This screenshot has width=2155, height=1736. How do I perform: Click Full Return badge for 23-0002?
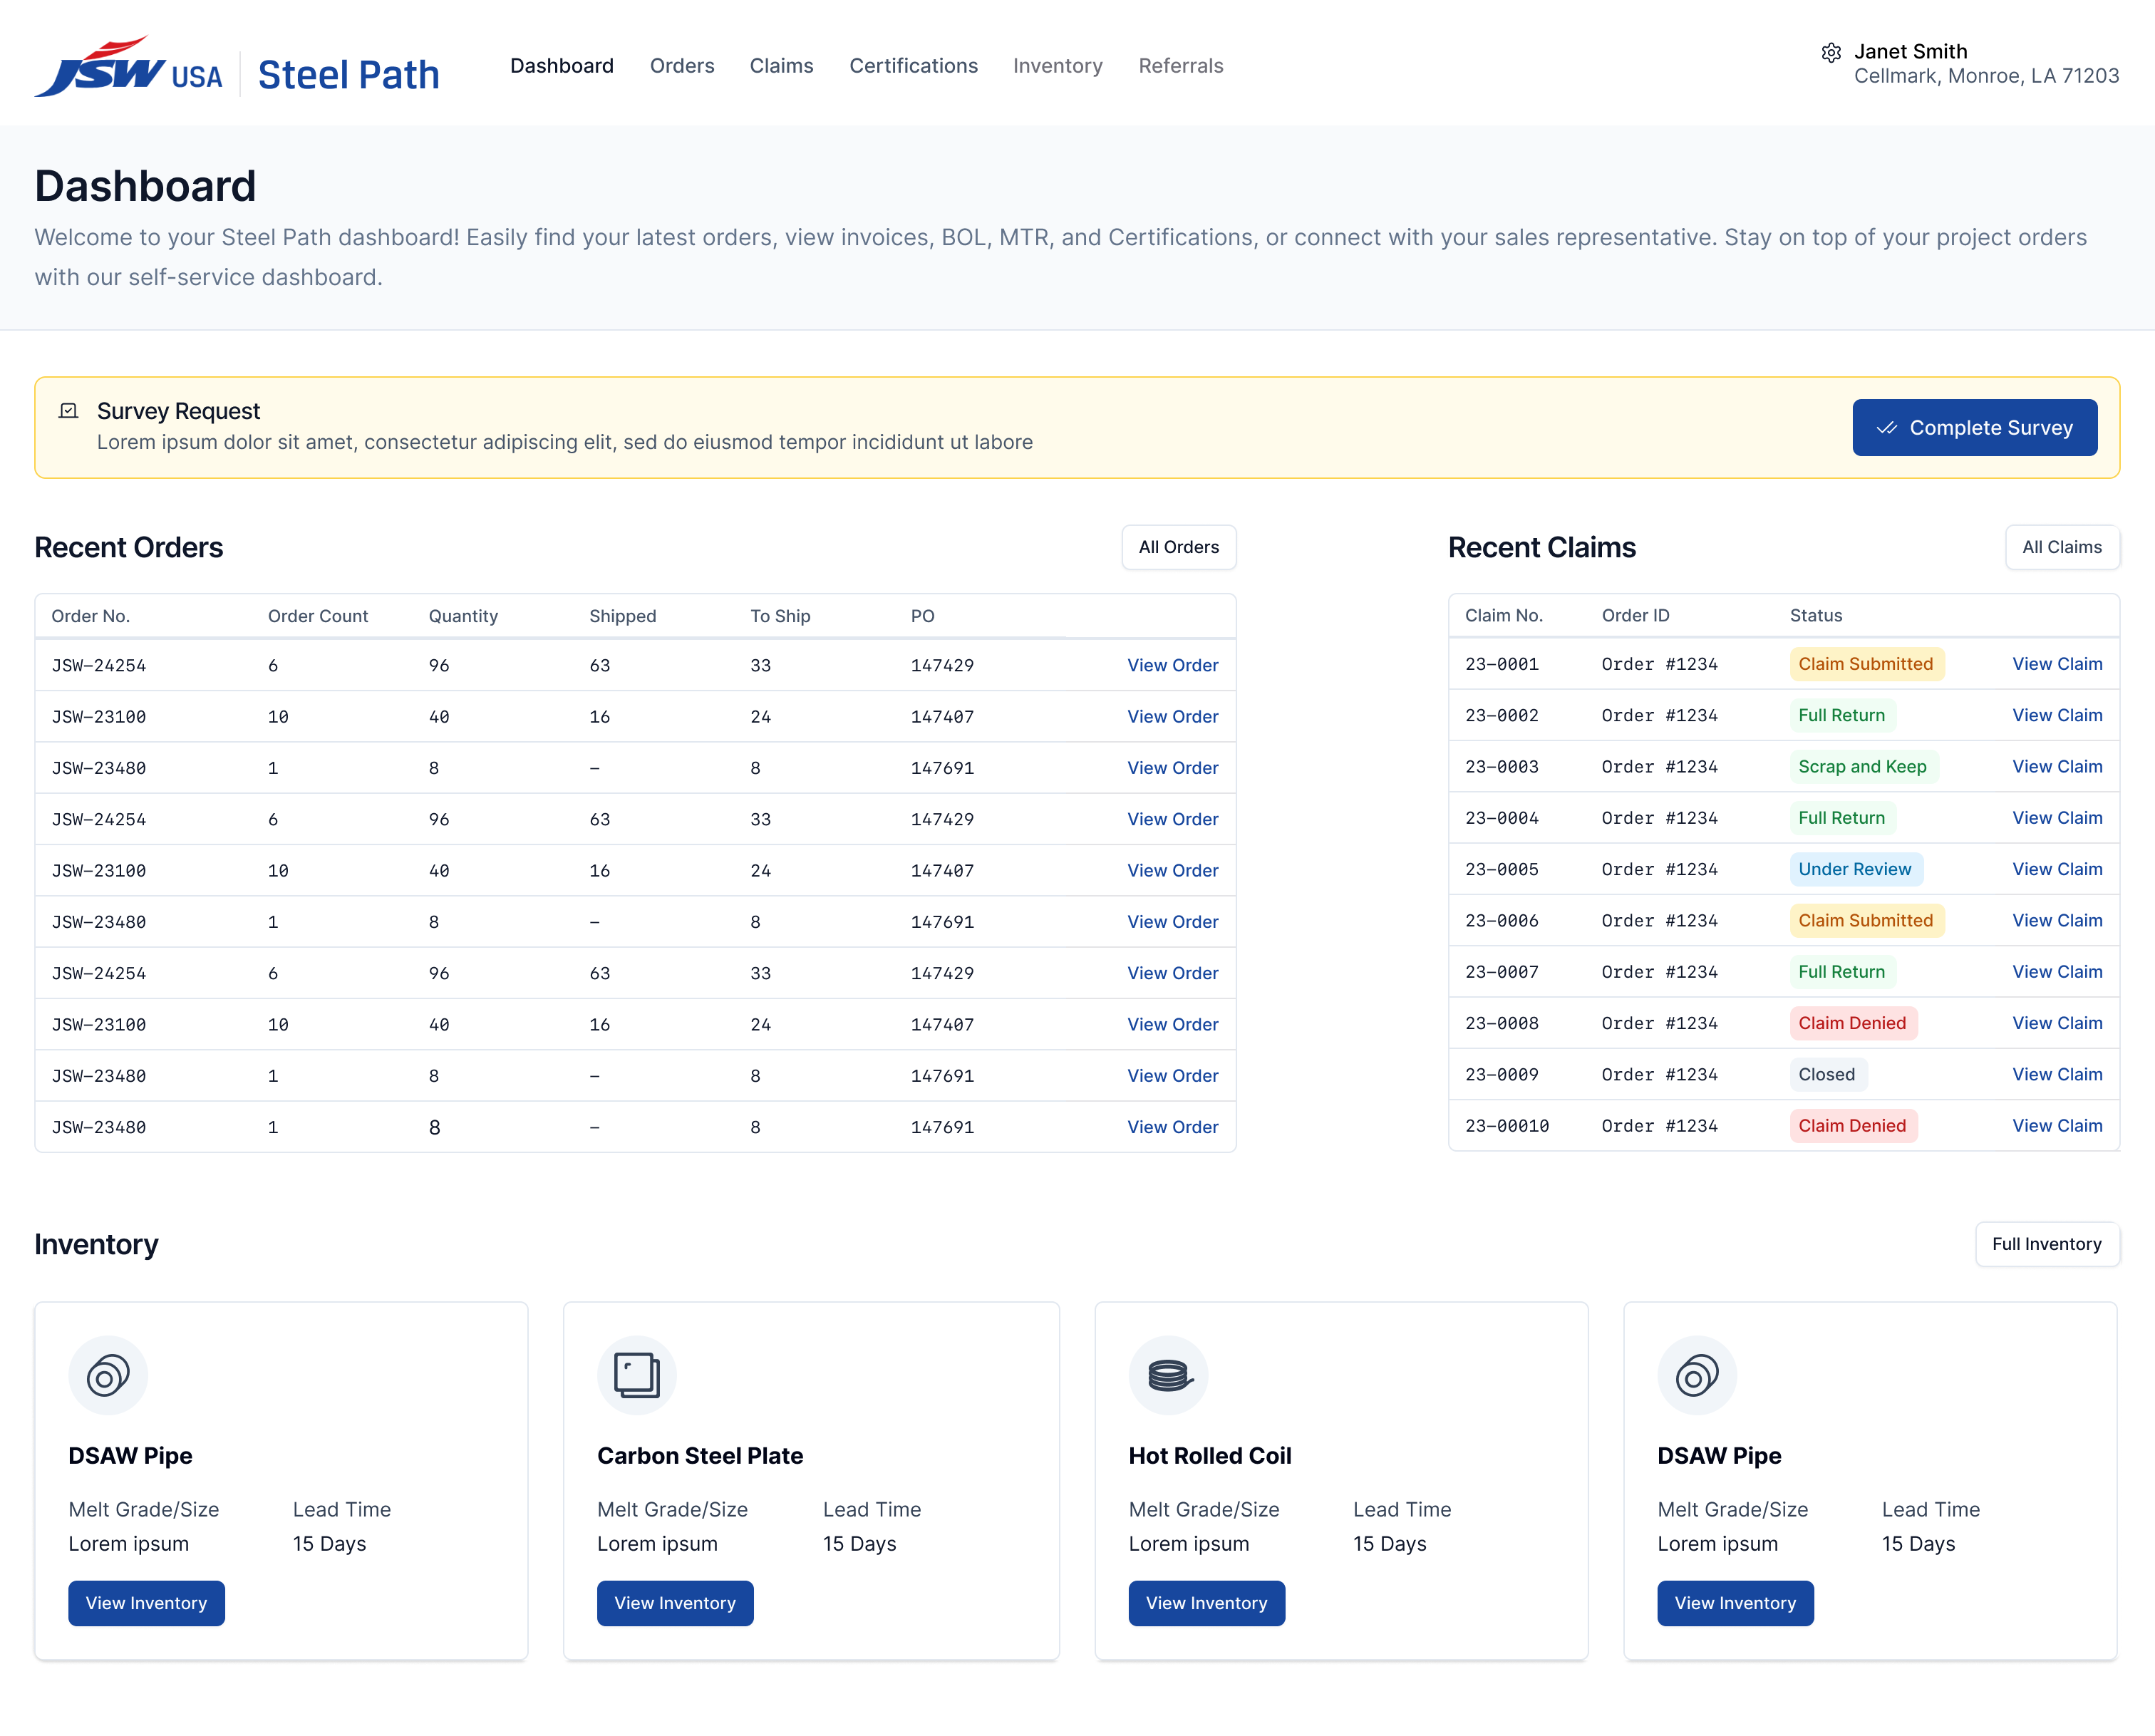point(1842,715)
